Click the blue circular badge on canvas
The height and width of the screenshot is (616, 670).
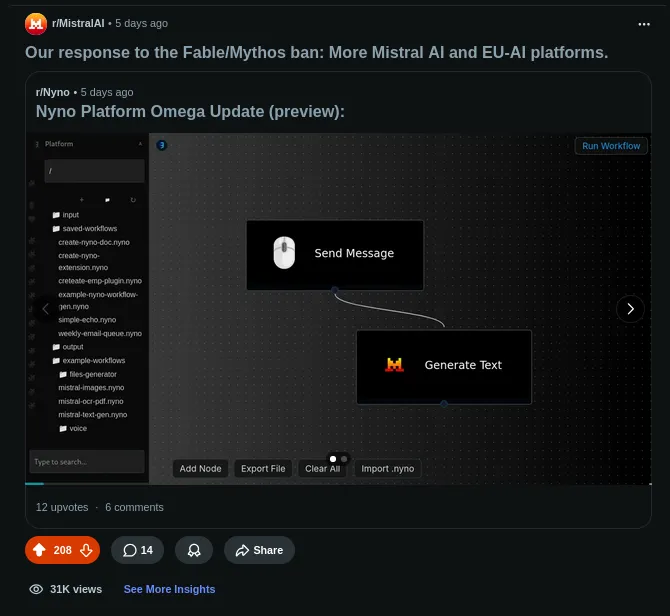162,145
